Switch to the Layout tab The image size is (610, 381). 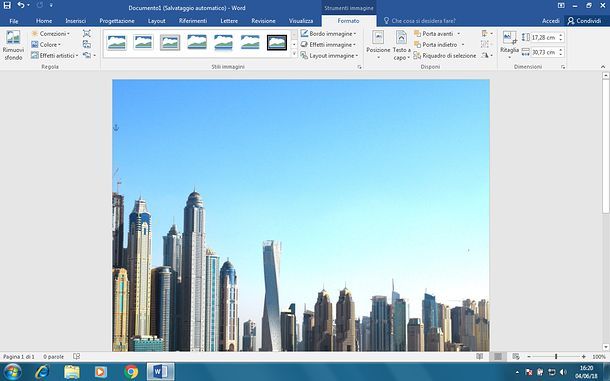click(157, 21)
